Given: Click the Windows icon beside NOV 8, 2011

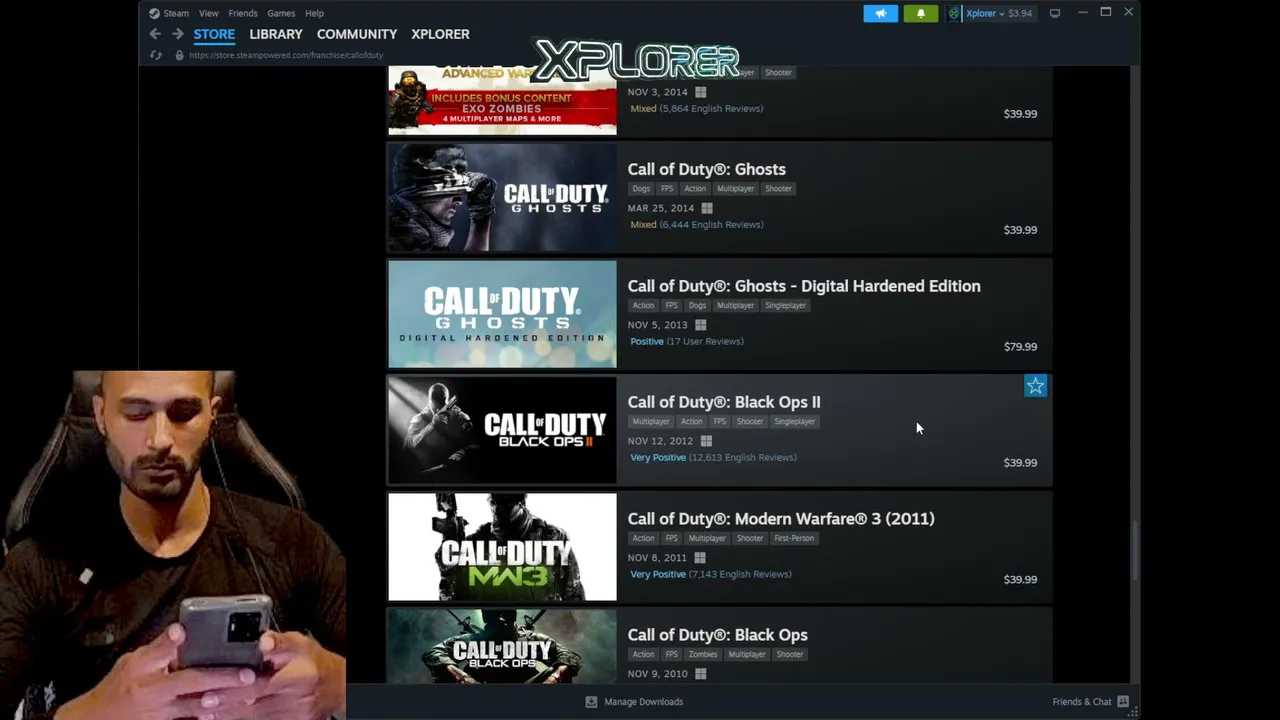Looking at the screenshot, I should [699, 558].
